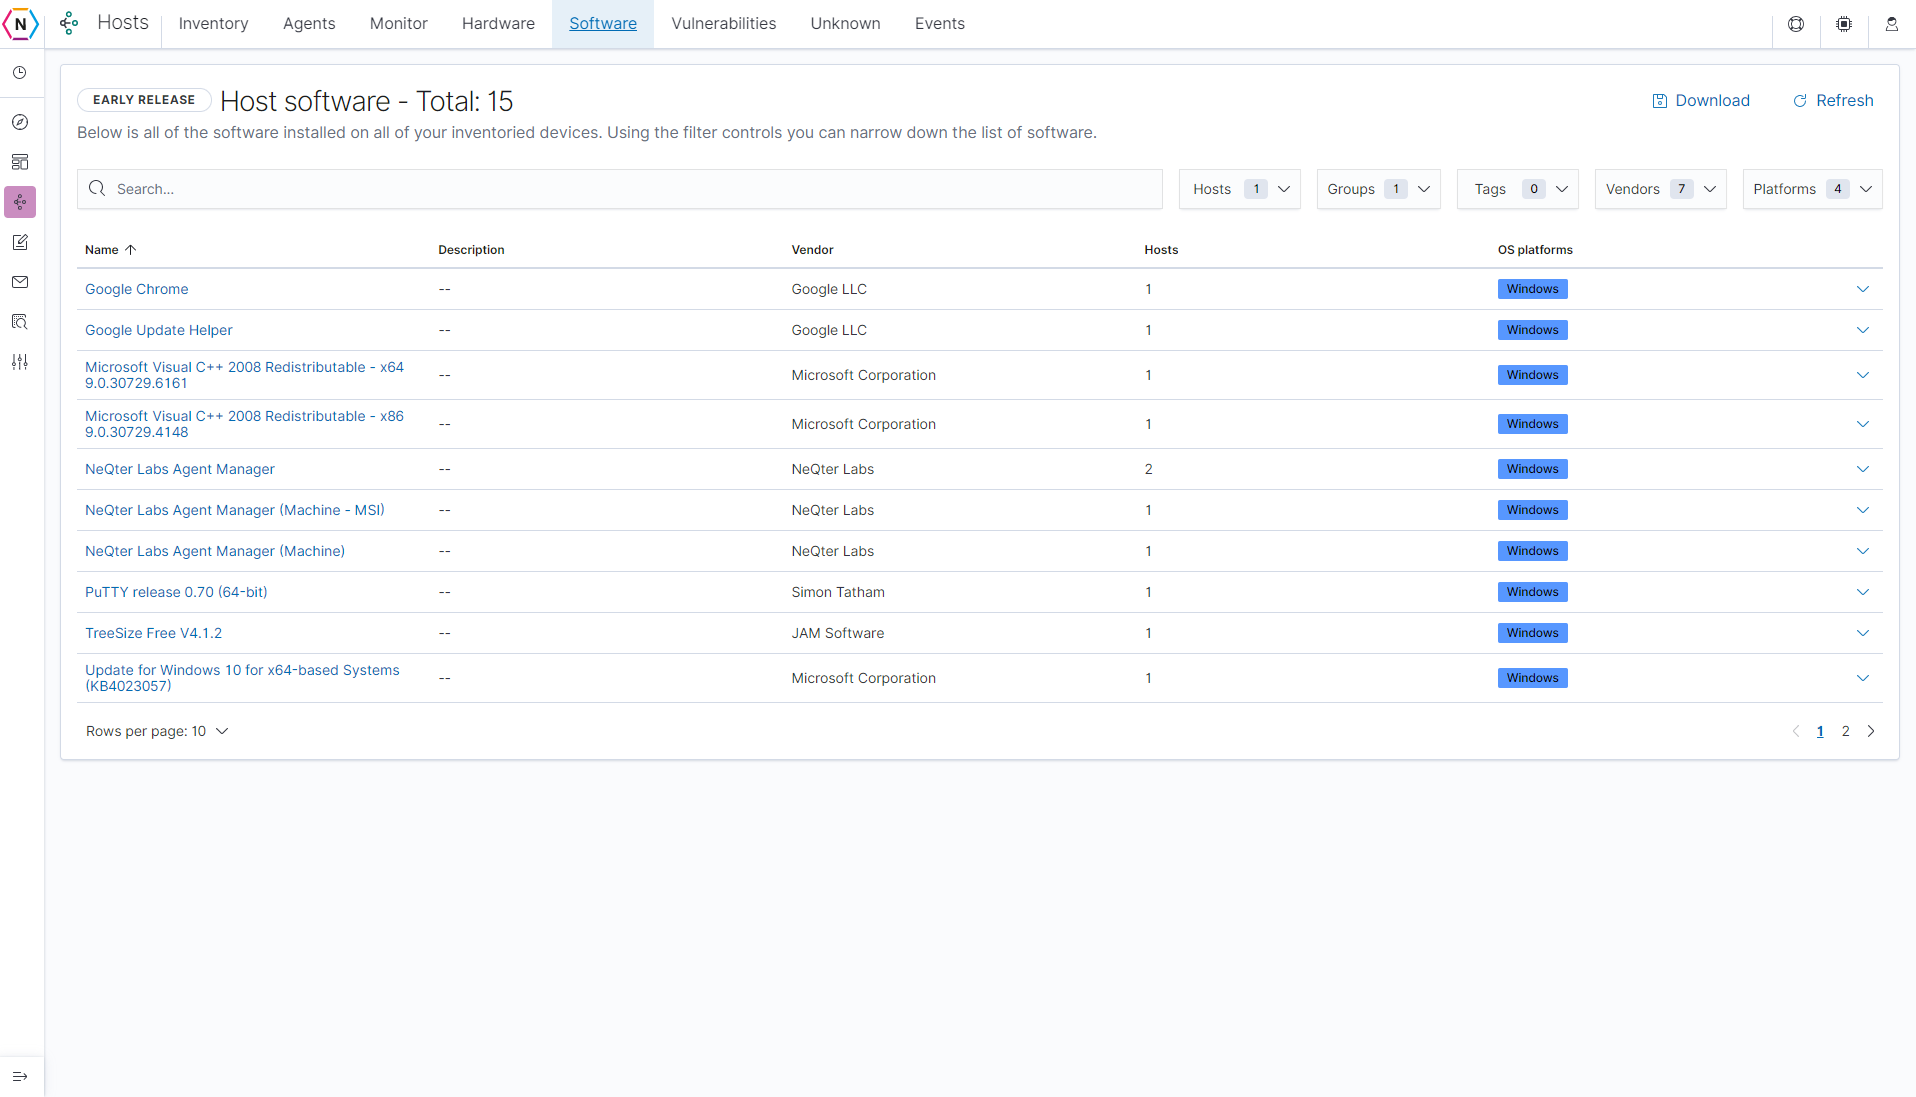1916x1097 pixels.
Task: Expand the NeQter Labs Agent Manager (Machine) row
Action: [1863, 551]
